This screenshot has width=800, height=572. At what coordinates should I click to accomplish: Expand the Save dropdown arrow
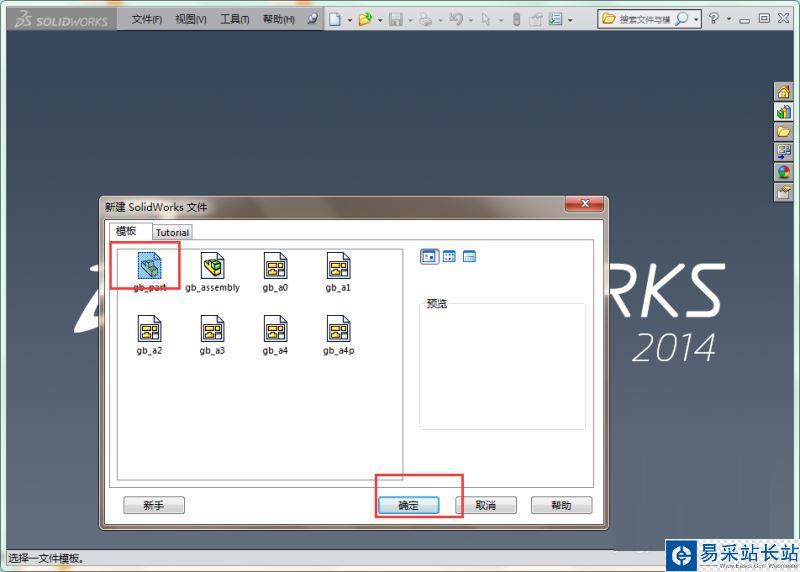pos(410,20)
